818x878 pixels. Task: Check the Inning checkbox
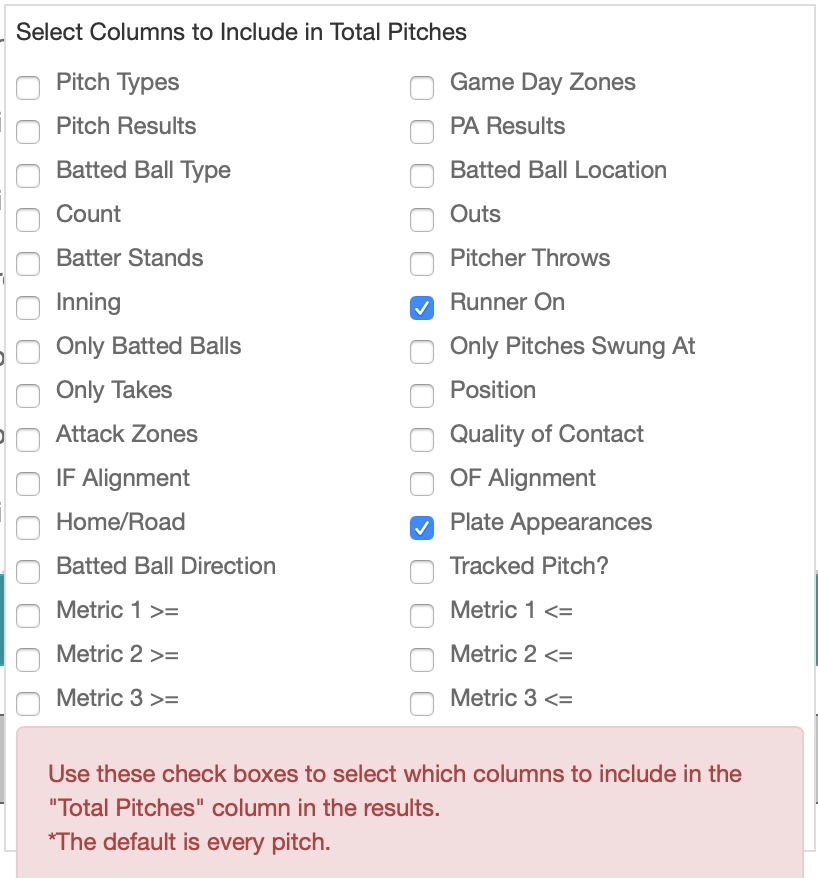(28, 307)
